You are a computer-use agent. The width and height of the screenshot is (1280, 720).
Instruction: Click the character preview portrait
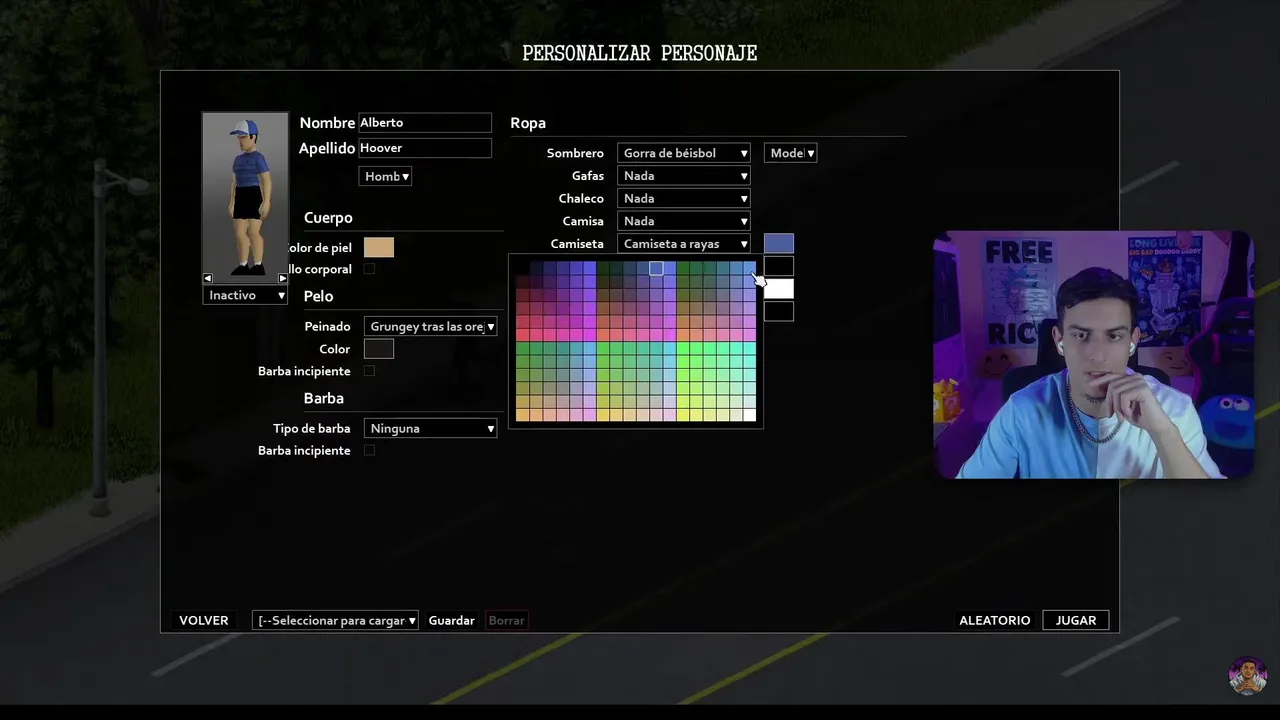(x=245, y=194)
